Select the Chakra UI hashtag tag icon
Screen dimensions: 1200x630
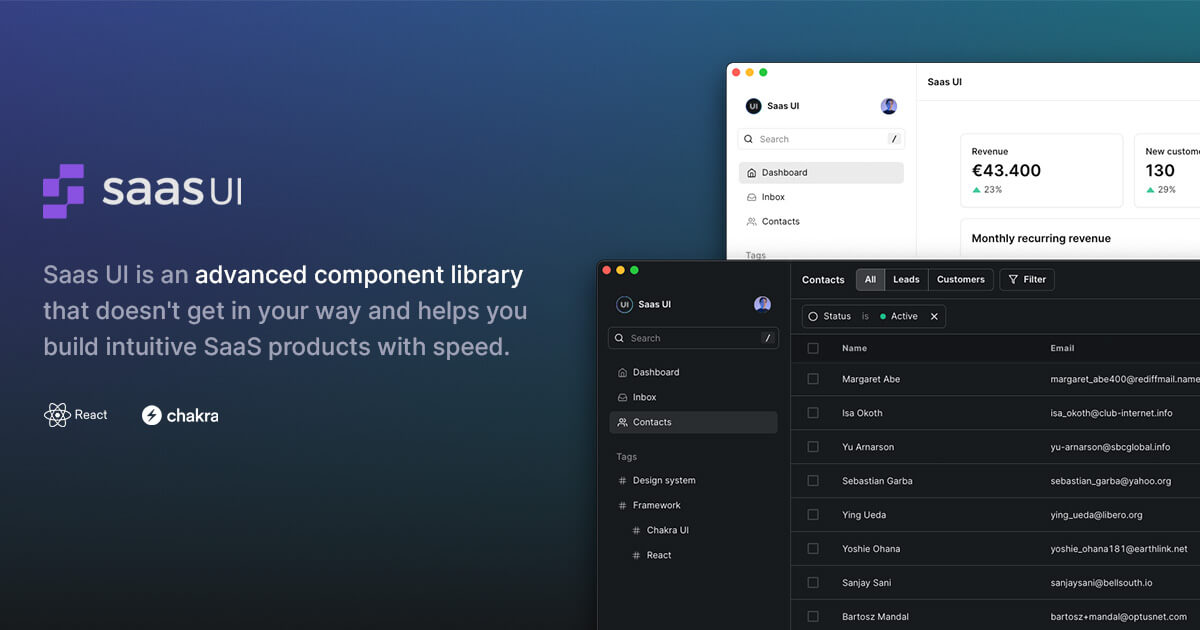coord(636,530)
